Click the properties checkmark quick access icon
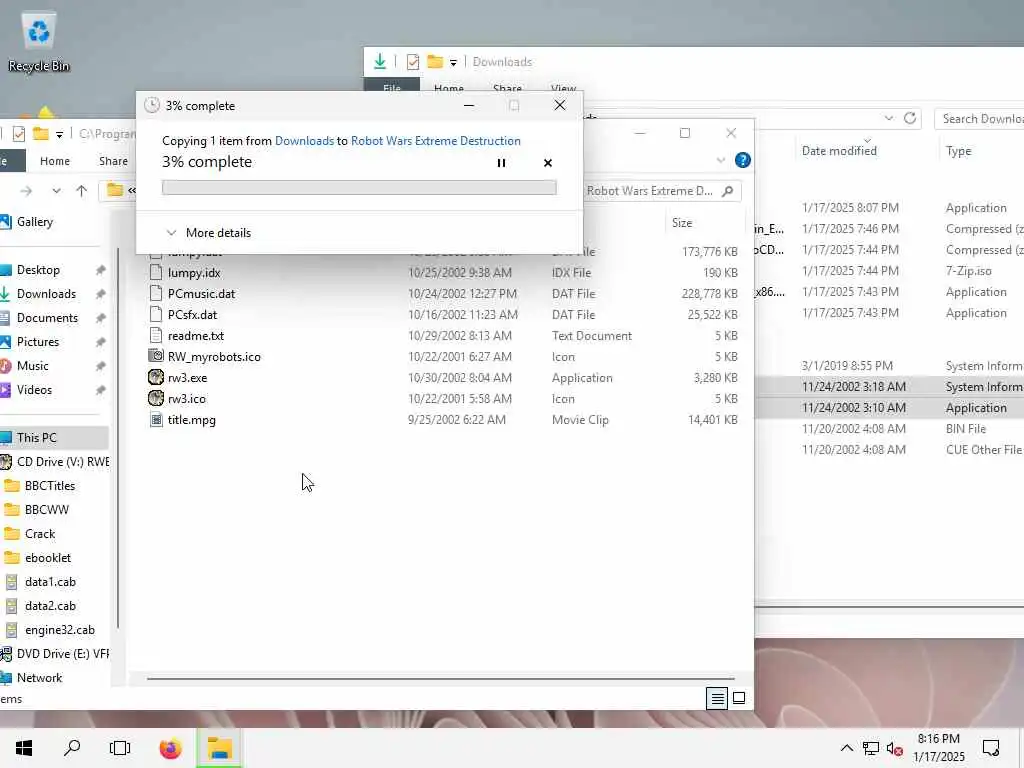The image size is (1024, 768). click(18, 134)
